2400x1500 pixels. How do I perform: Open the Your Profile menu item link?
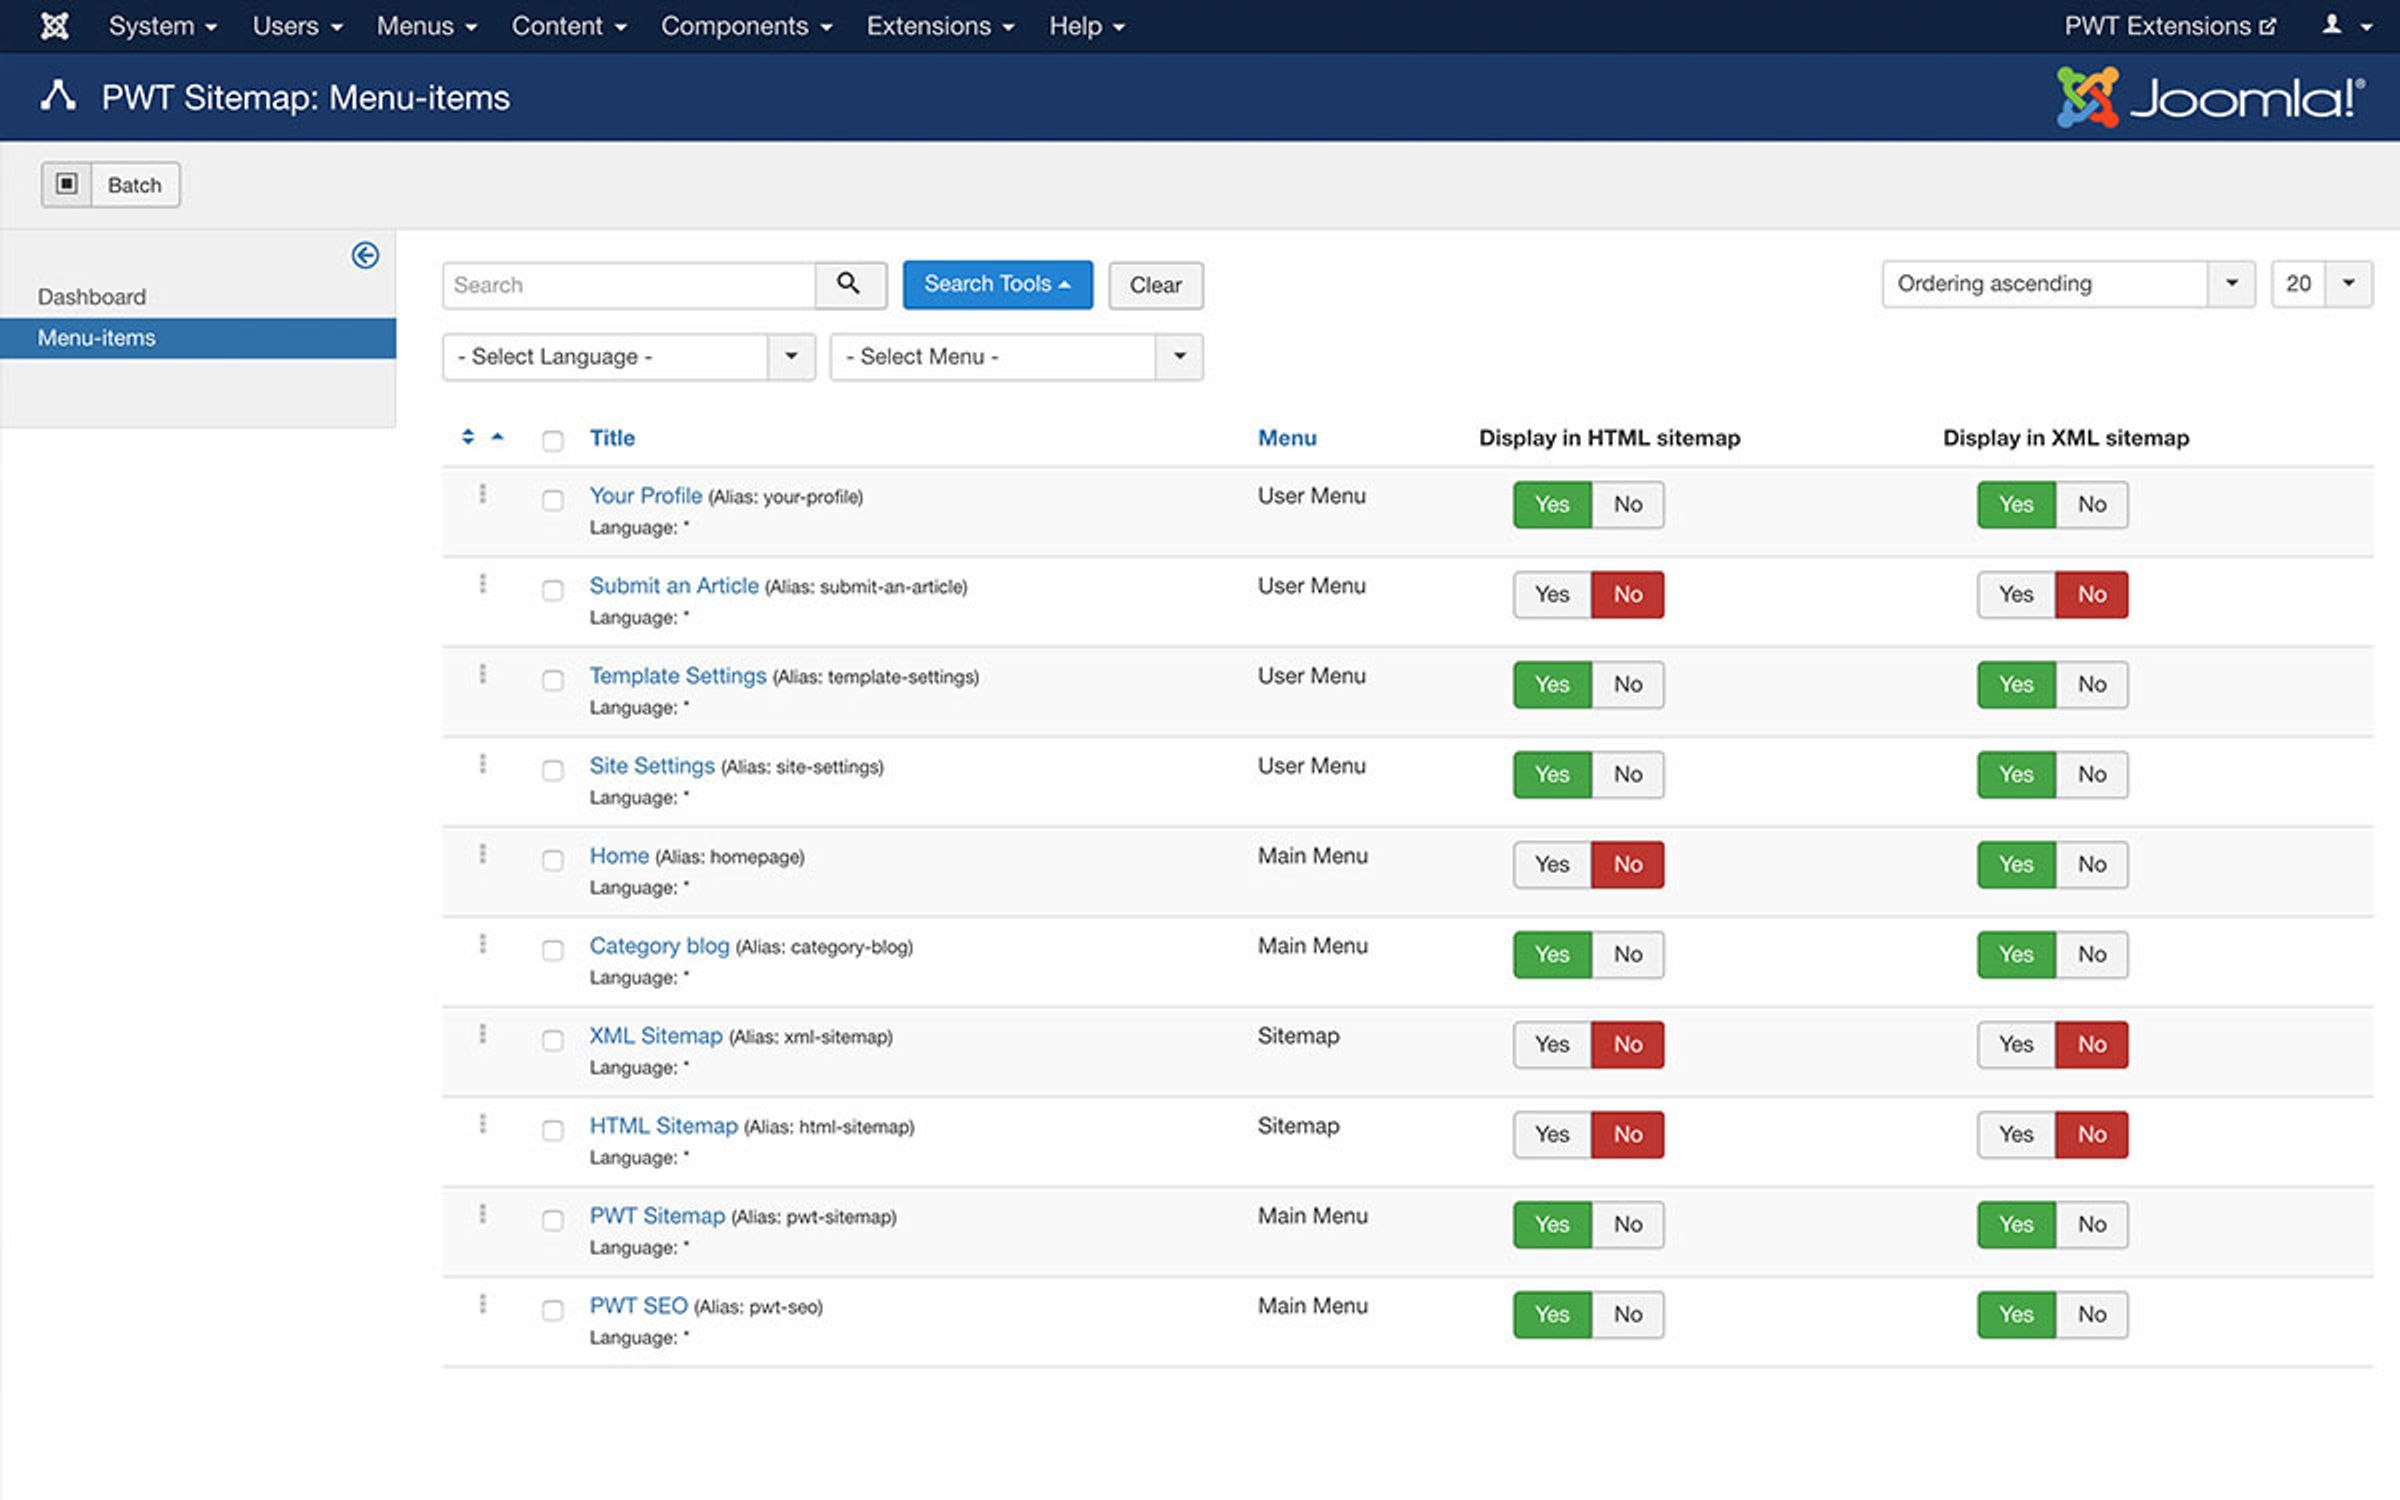point(645,495)
